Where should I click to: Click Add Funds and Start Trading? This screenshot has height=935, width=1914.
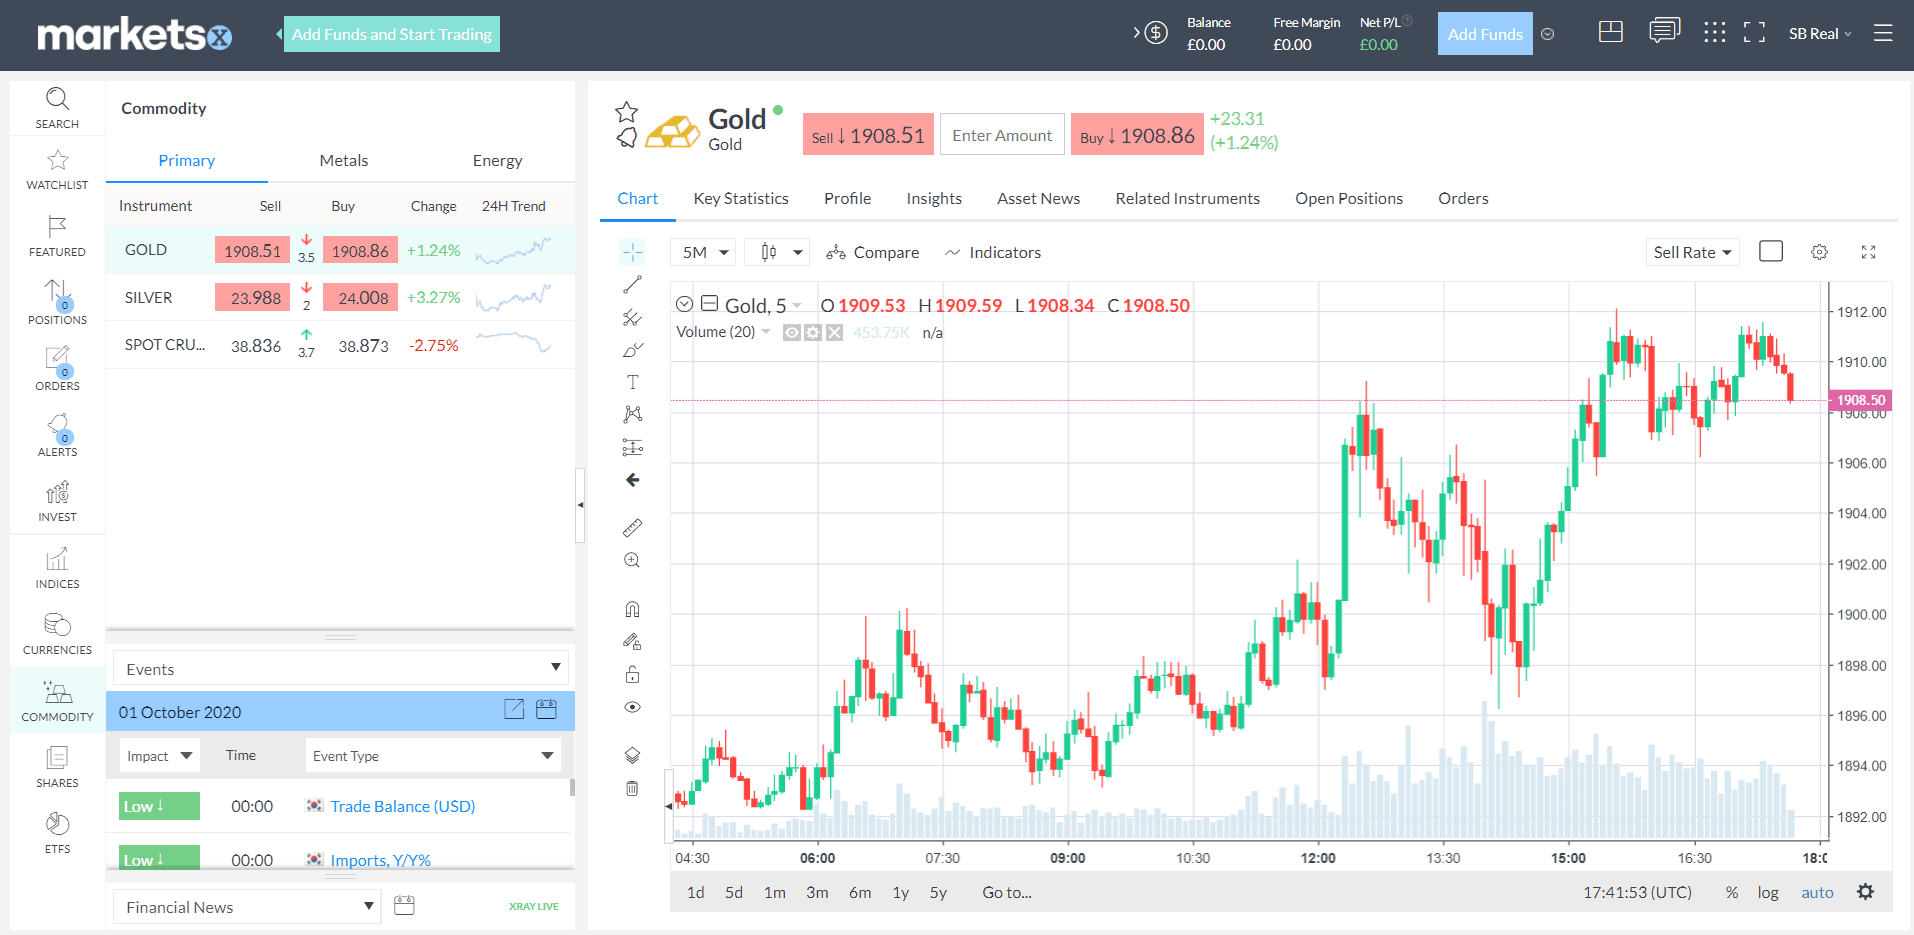pyautogui.click(x=392, y=34)
